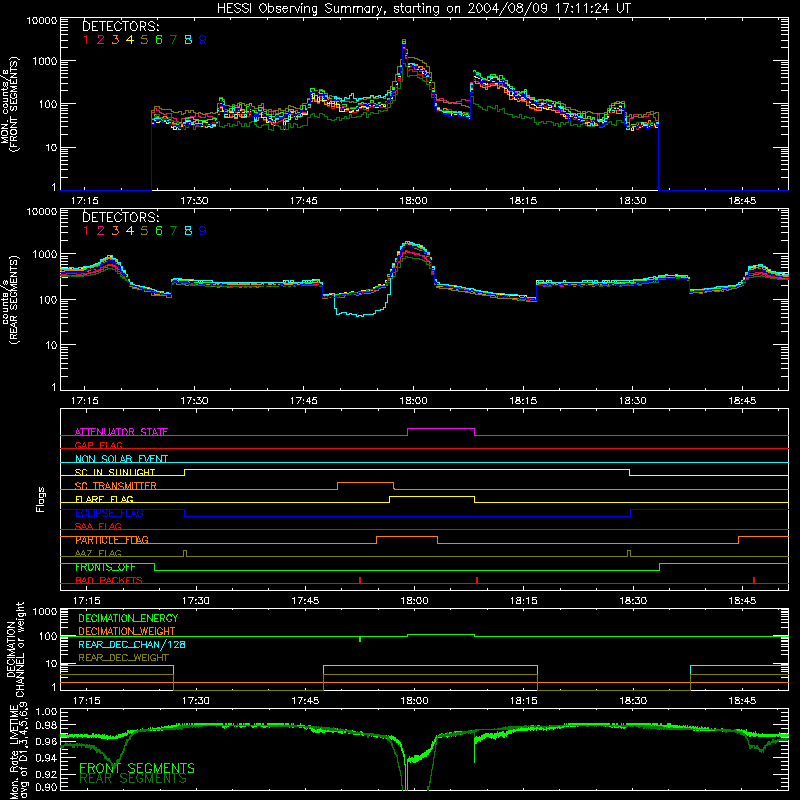
Task: Click the FRONTS_OFF flag label
Action: (x=105, y=567)
